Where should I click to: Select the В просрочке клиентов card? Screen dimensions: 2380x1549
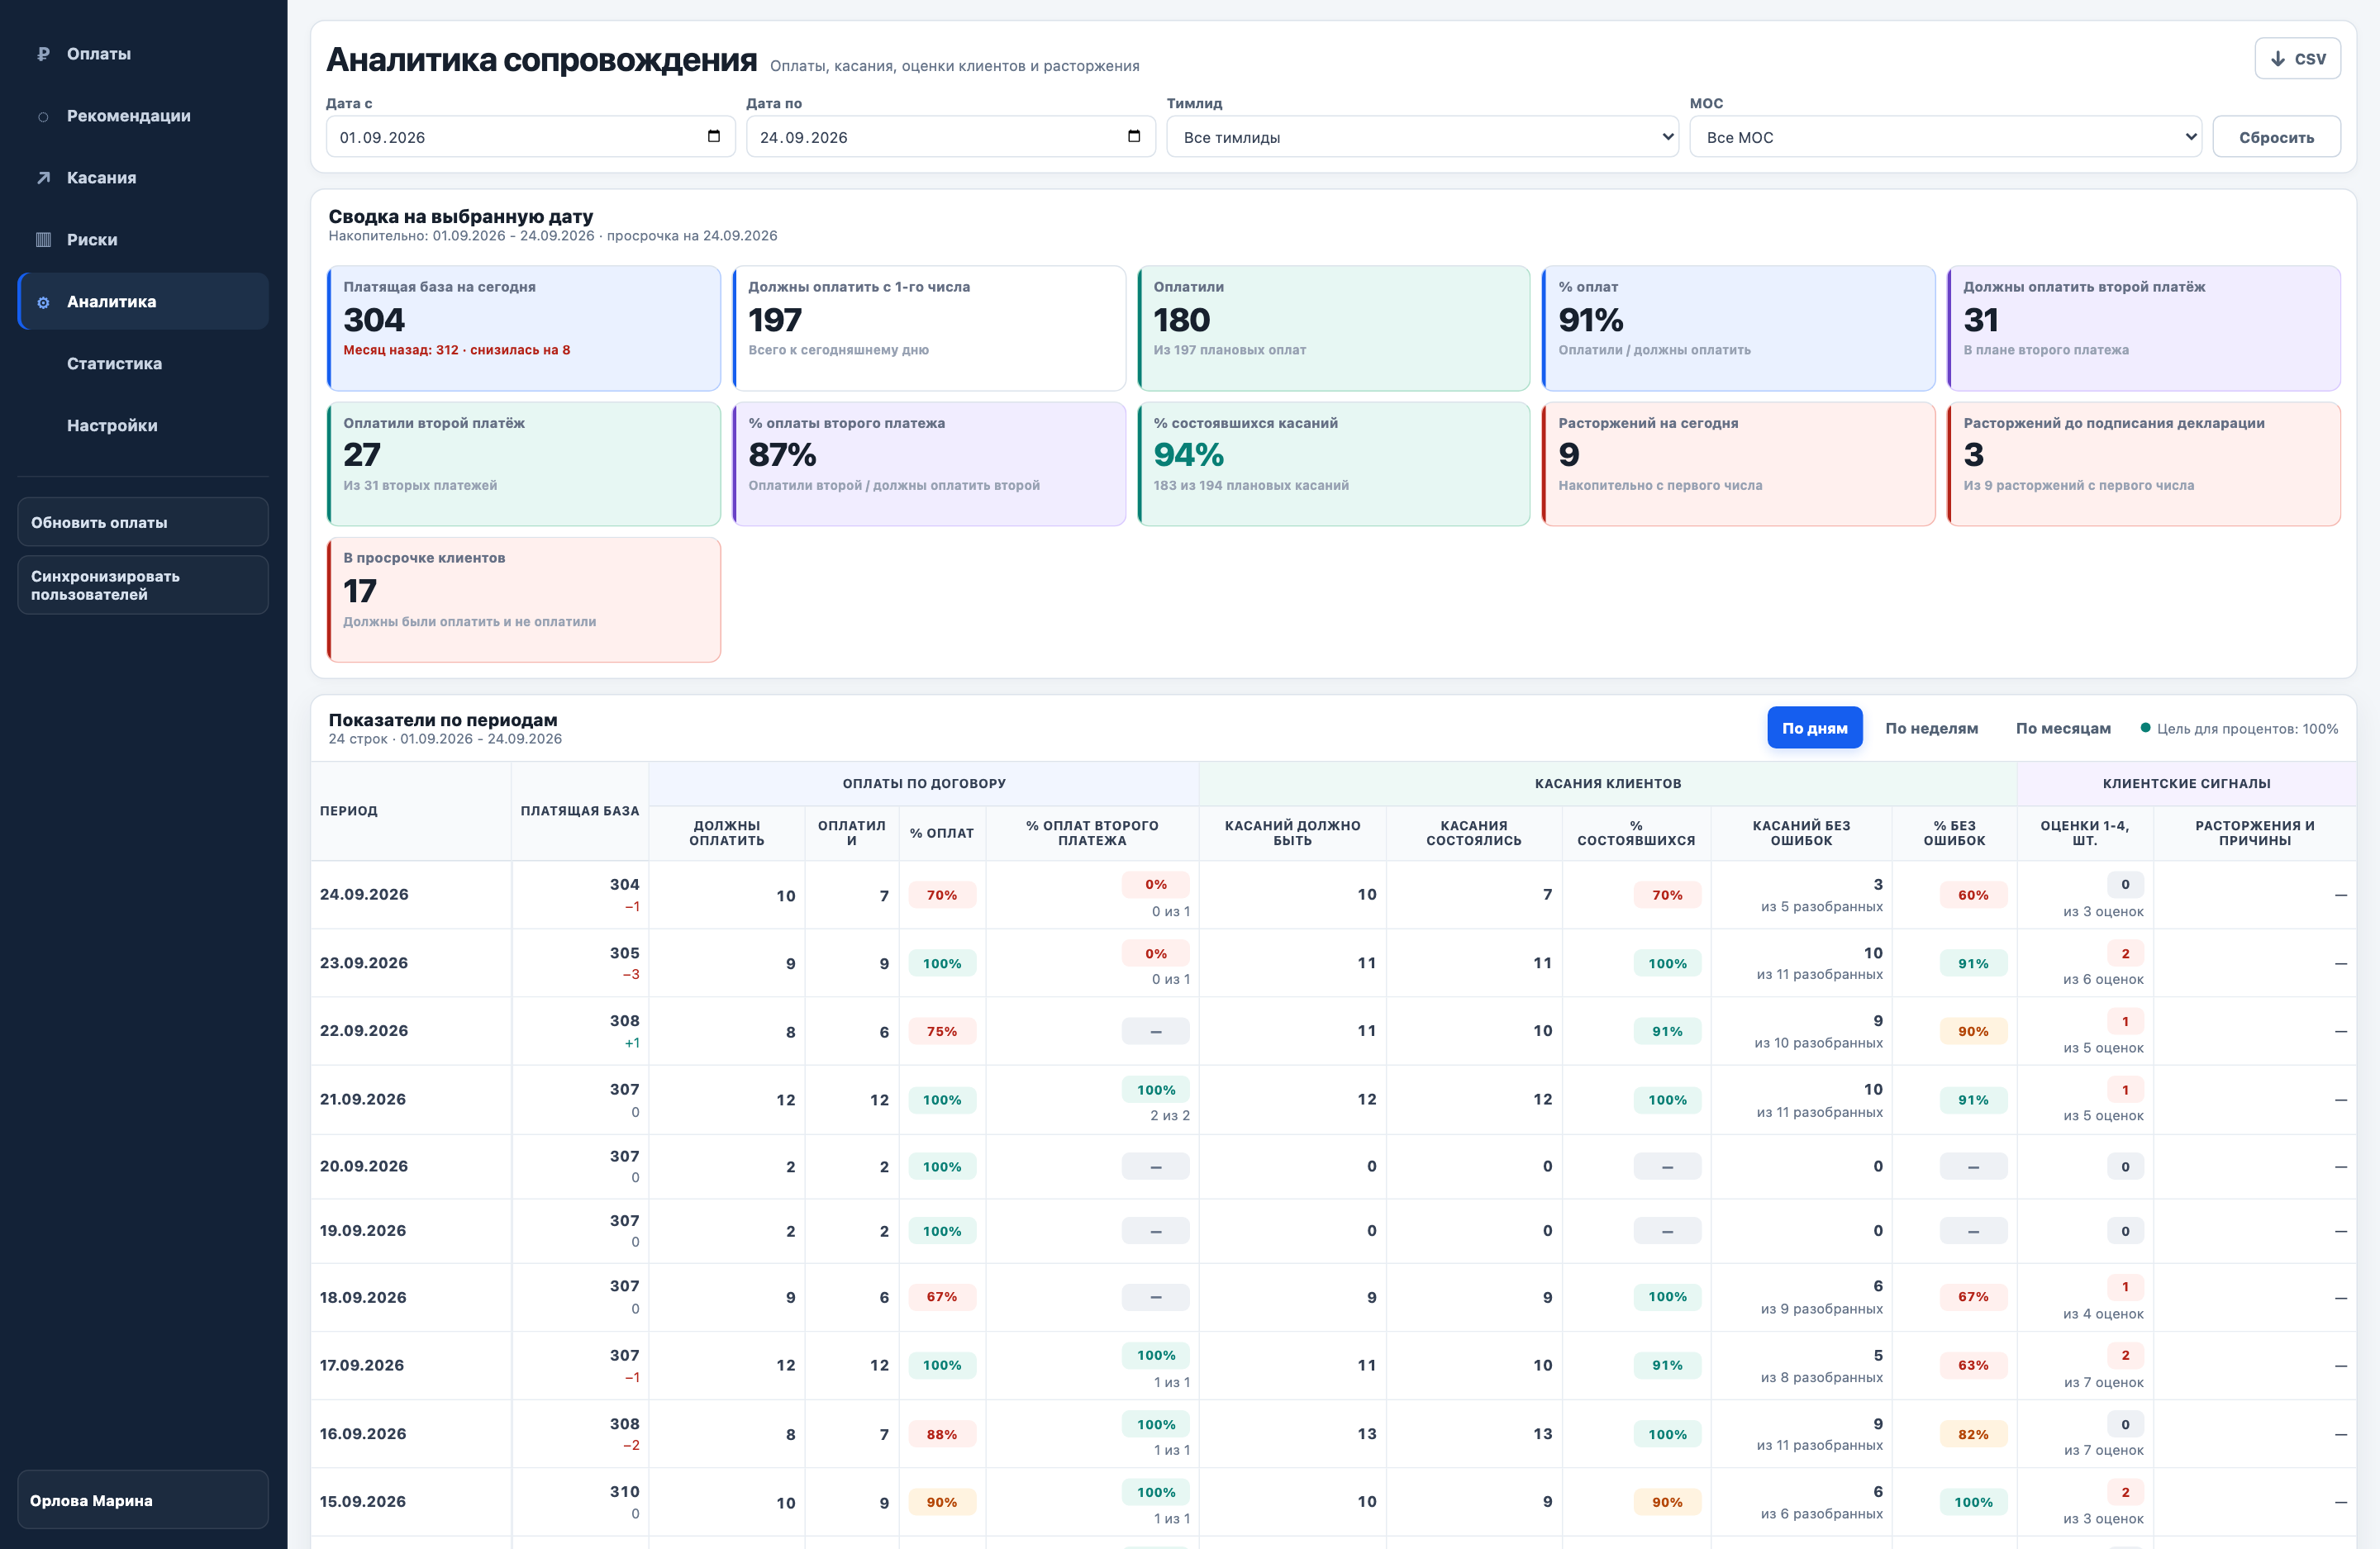point(524,600)
